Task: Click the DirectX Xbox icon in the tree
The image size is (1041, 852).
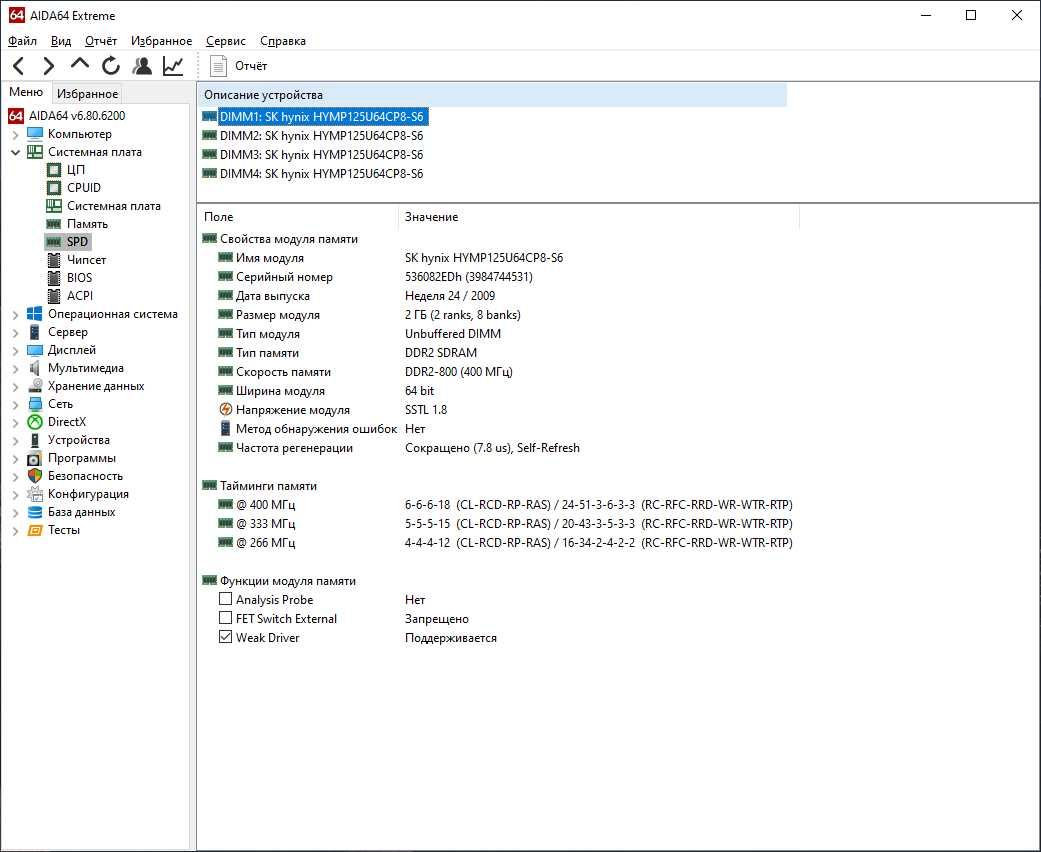Action: [x=35, y=422]
